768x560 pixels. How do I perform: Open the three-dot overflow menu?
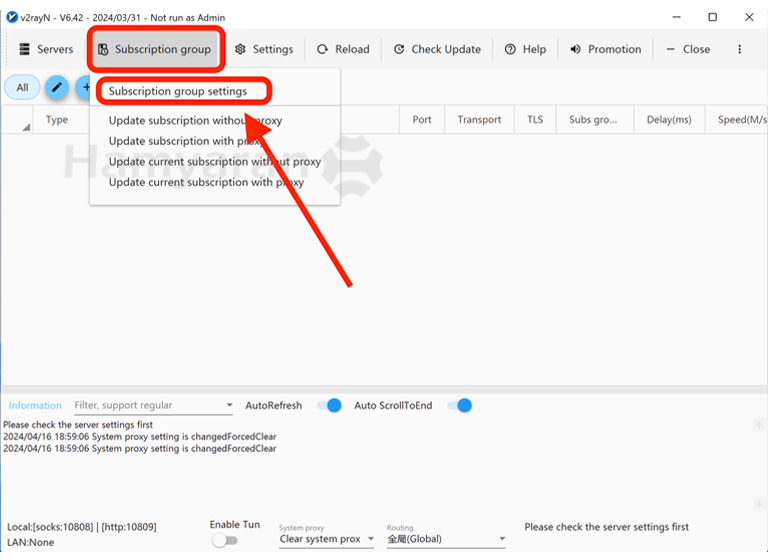click(739, 49)
